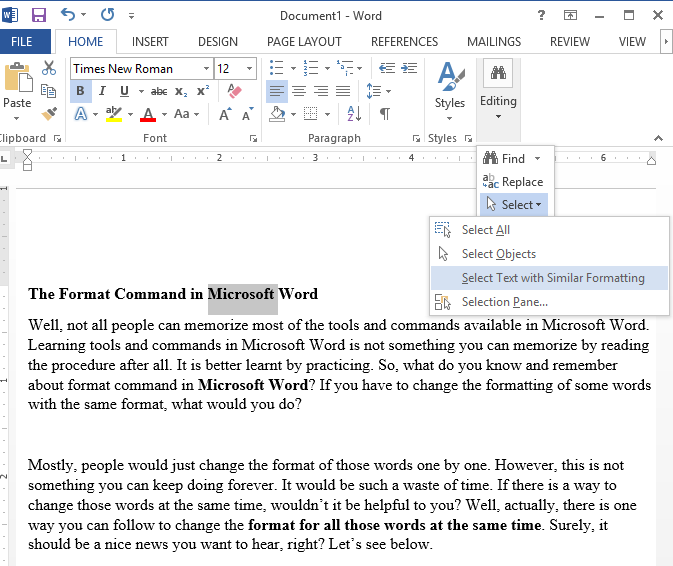Toggle Italic formatting
673x566 pixels.
pyautogui.click(x=102, y=91)
